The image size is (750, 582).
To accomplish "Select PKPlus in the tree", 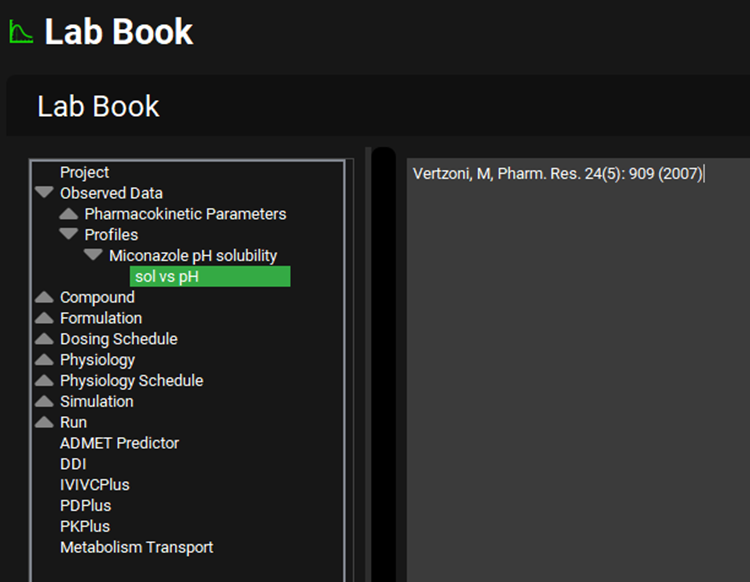I will (85, 526).
